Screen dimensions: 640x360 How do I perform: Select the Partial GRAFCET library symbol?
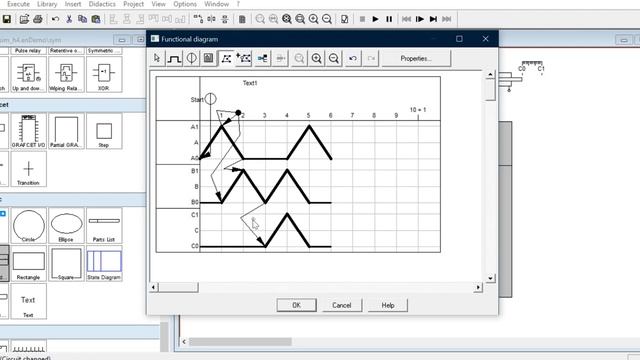click(66, 131)
